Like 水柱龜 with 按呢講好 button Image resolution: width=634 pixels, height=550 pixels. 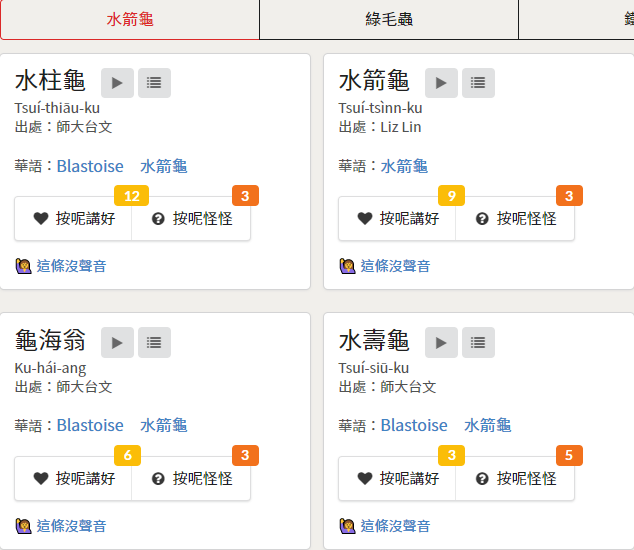click(74, 219)
